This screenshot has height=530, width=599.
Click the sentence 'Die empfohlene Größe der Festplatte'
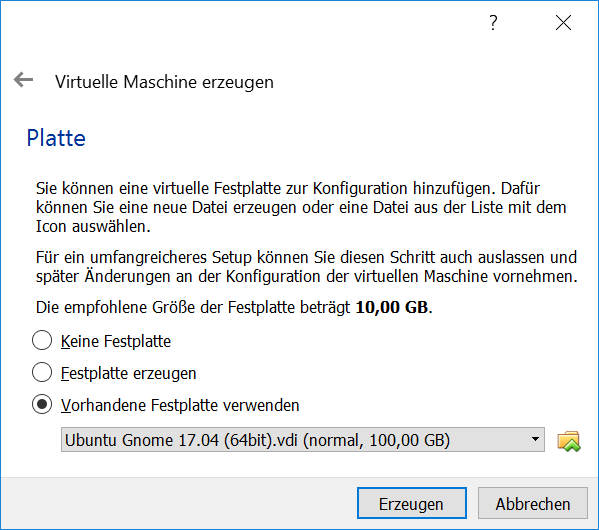click(234, 307)
